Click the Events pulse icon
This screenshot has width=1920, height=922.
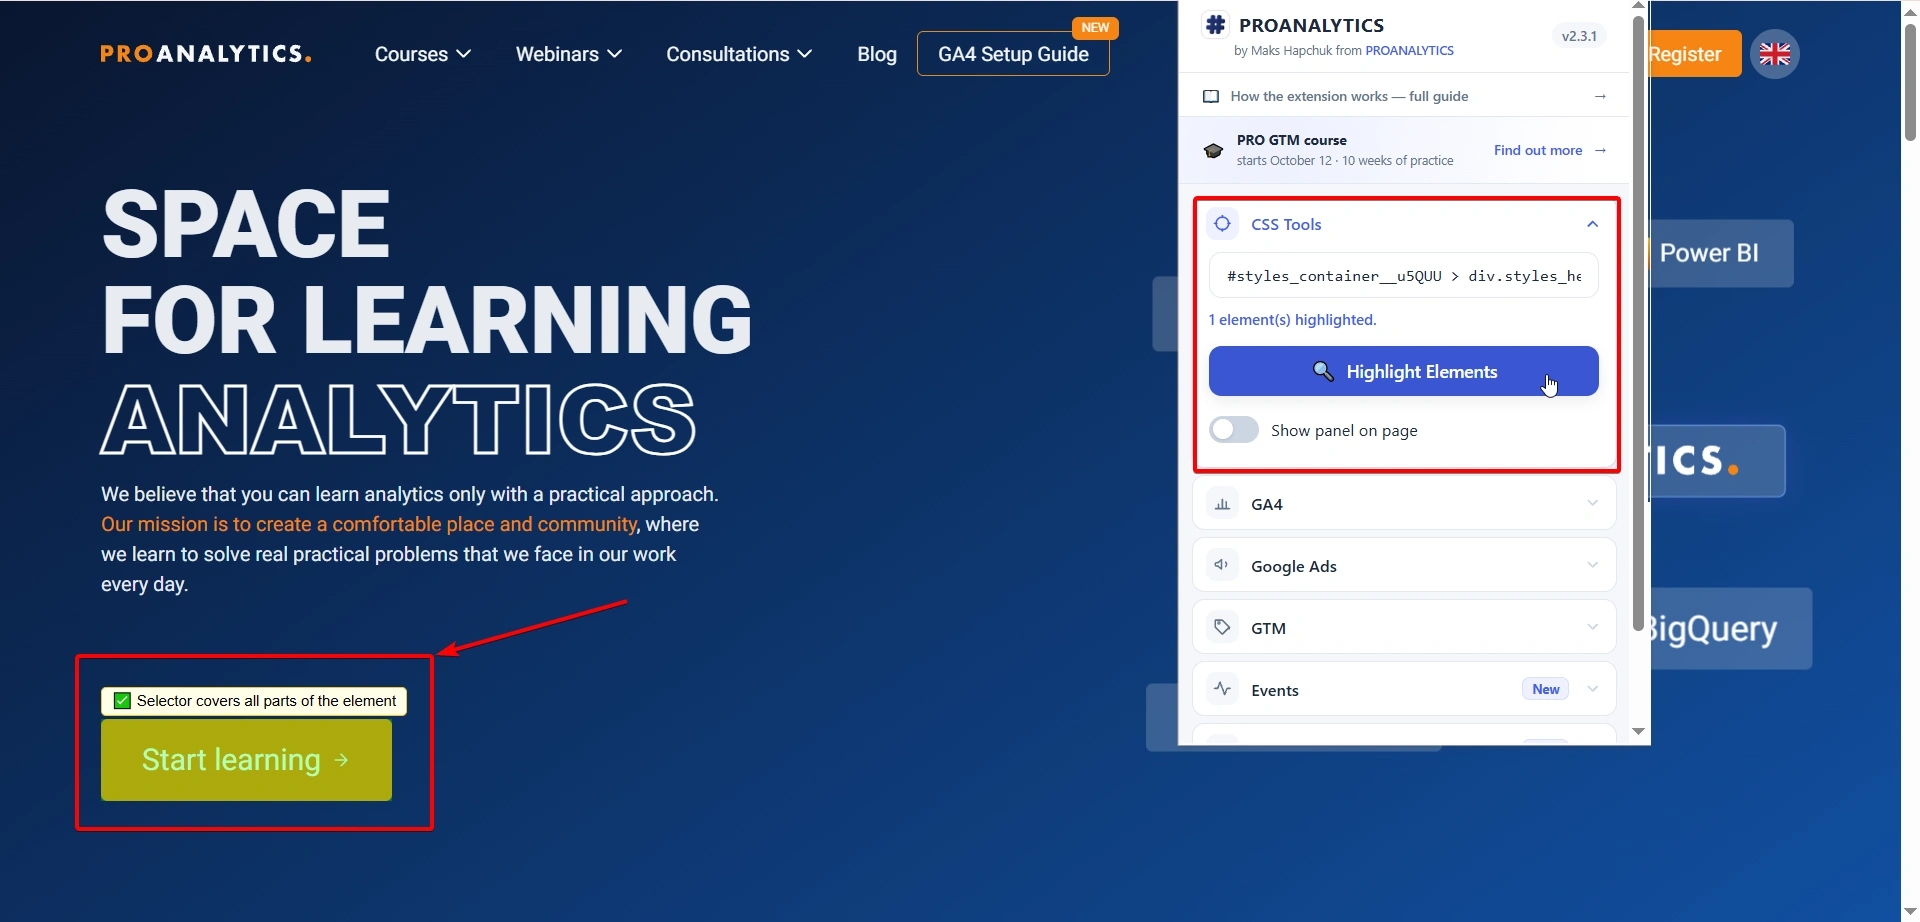point(1222,689)
